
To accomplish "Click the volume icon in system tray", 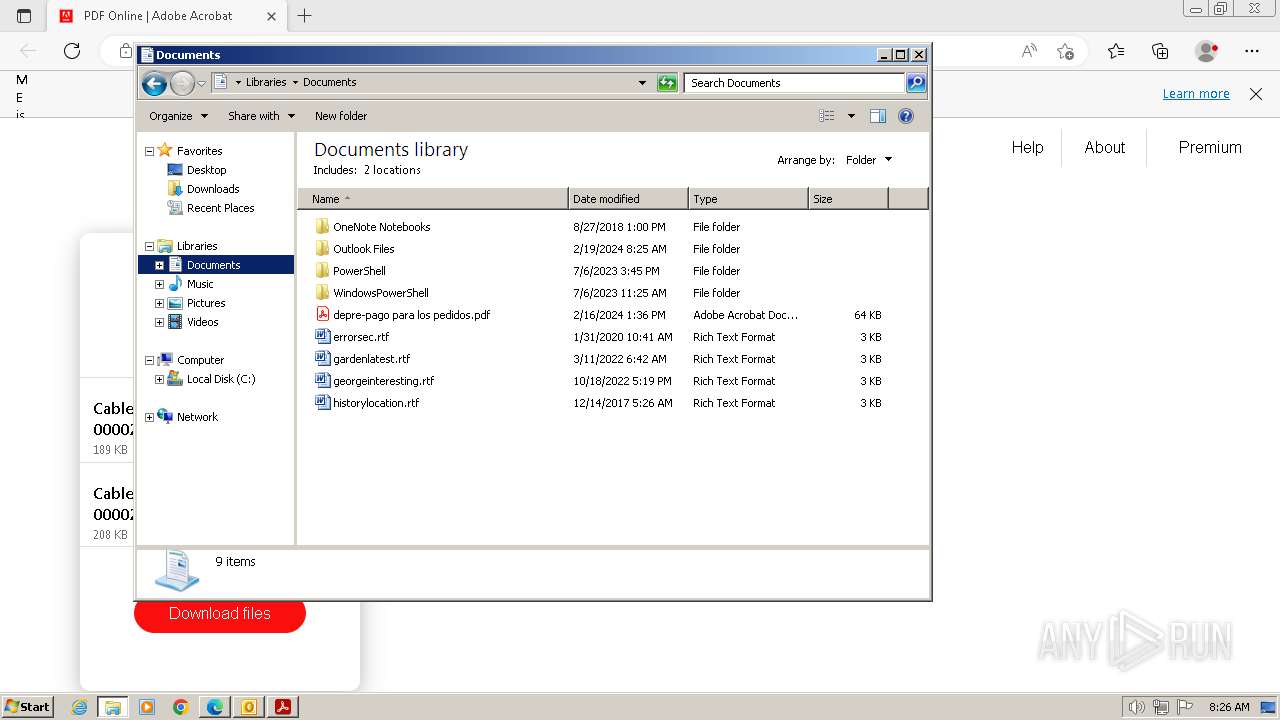I will tap(1136, 707).
